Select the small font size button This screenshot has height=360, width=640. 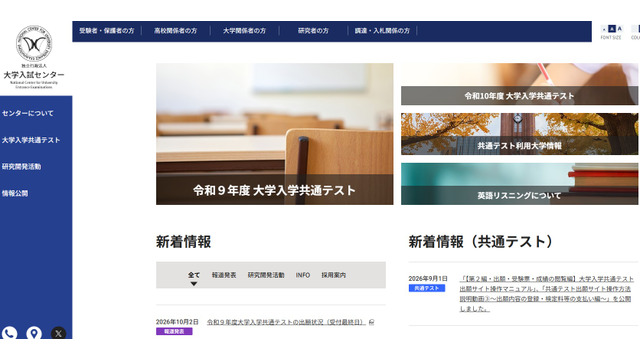click(x=604, y=29)
